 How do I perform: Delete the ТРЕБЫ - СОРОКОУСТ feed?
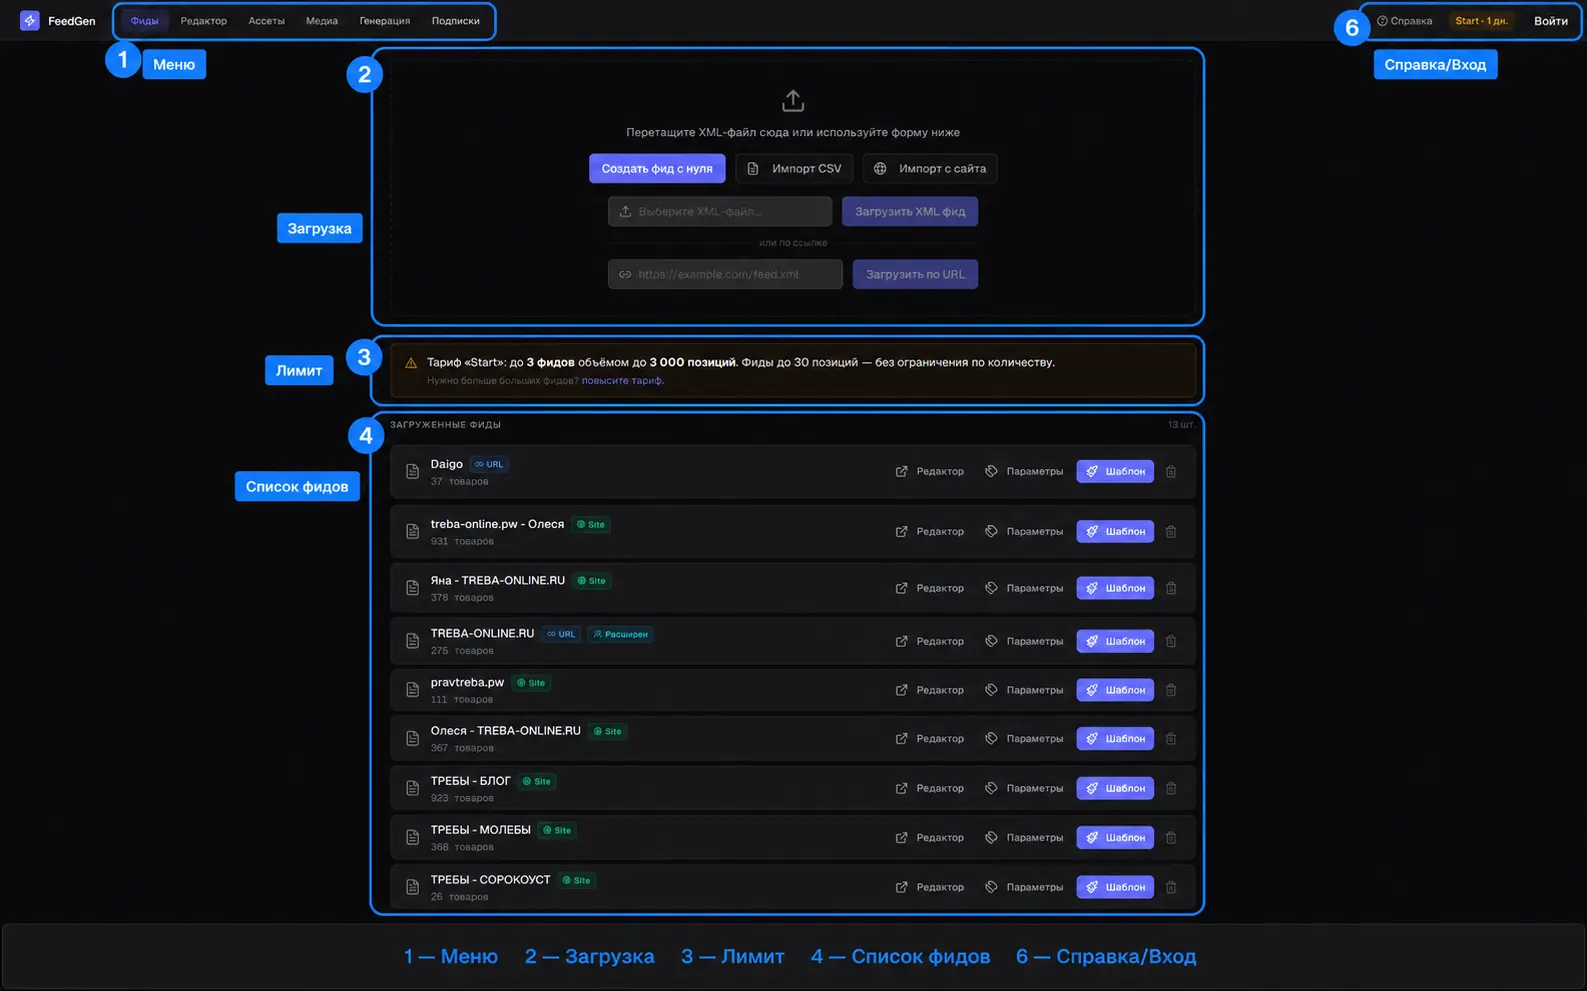[1171, 887]
